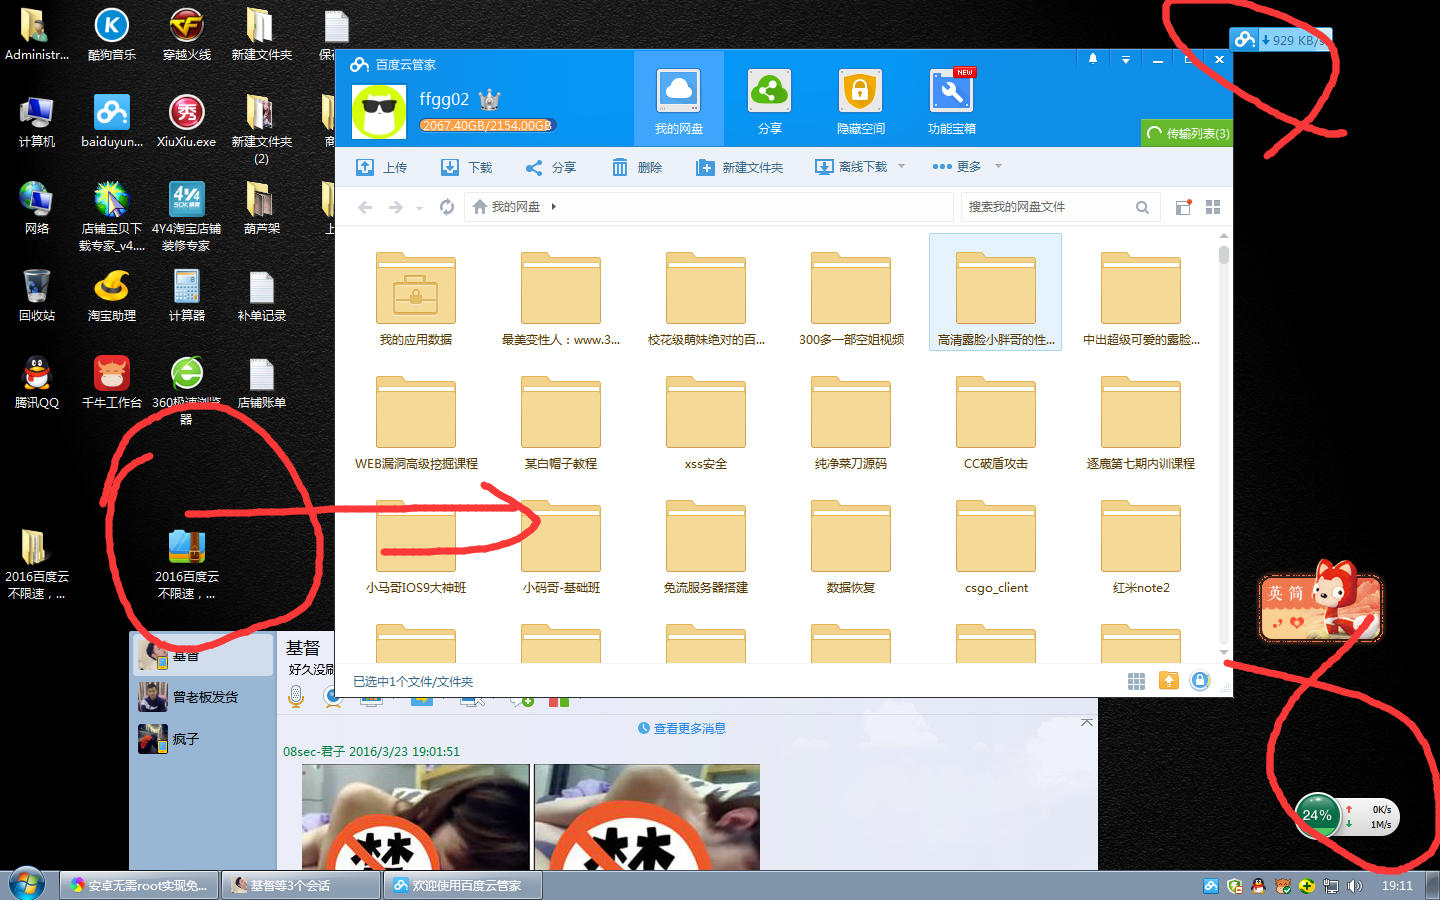Open navigation history dropdown beside forward arrow

pos(419,208)
